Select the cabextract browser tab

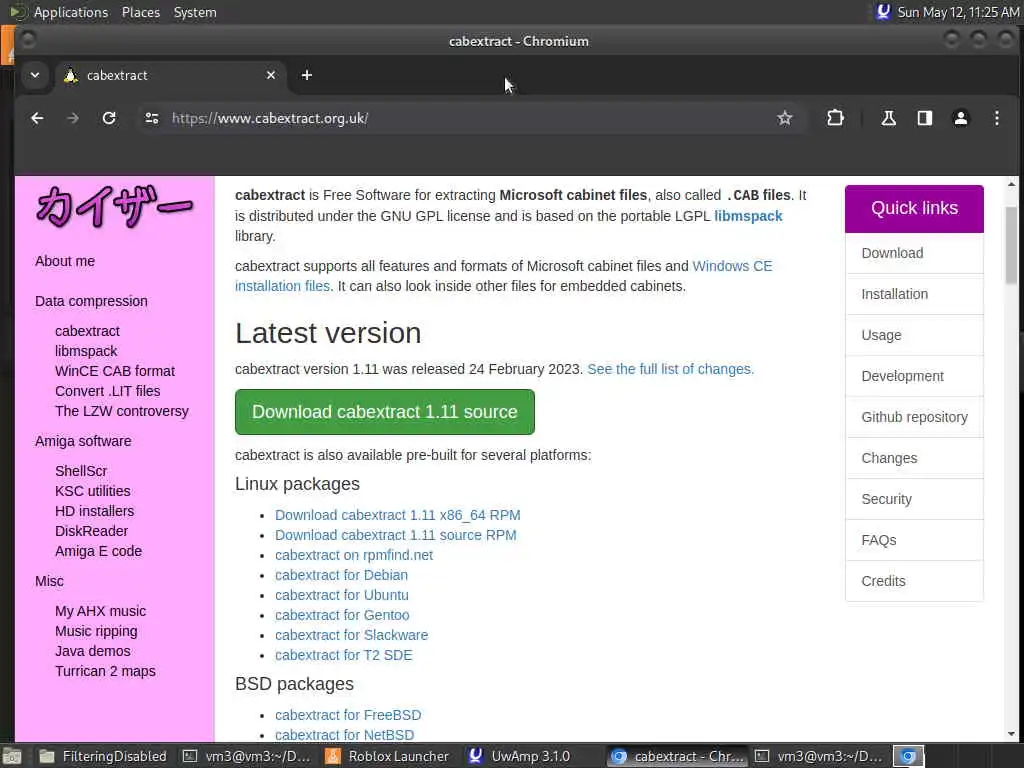tap(170, 75)
